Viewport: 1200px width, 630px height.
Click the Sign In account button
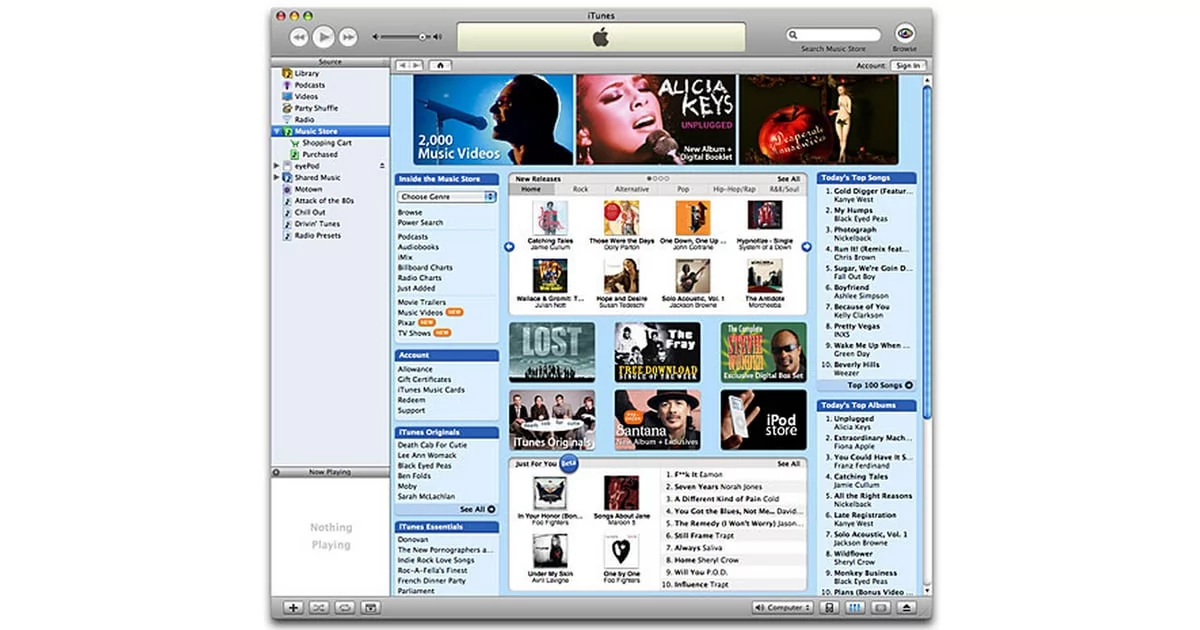coord(908,66)
